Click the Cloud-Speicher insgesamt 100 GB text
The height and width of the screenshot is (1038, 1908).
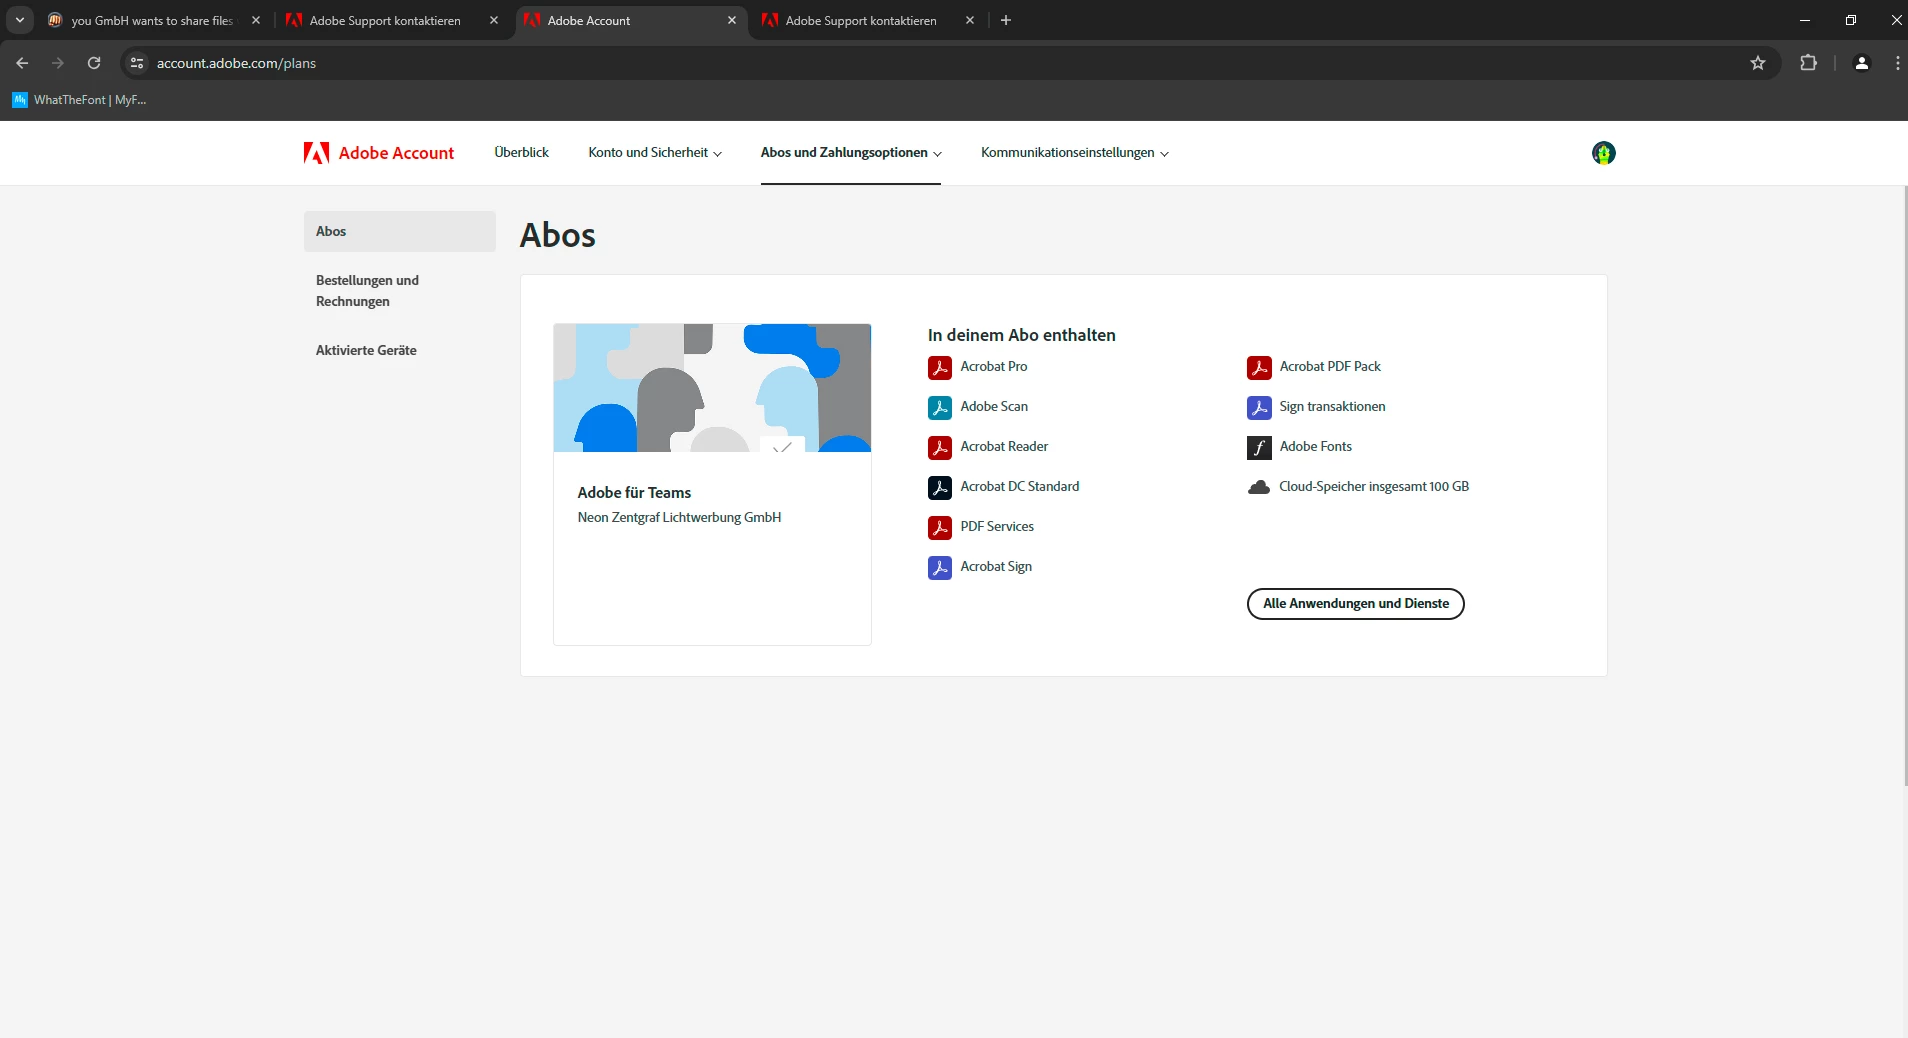[1374, 487]
